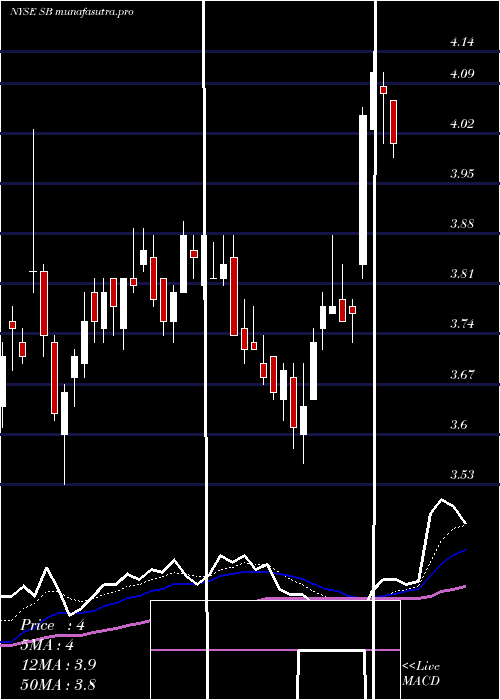This screenshot has height=700, width=500.
Task: Click the 4.14 price axis label
Action: 462,42
